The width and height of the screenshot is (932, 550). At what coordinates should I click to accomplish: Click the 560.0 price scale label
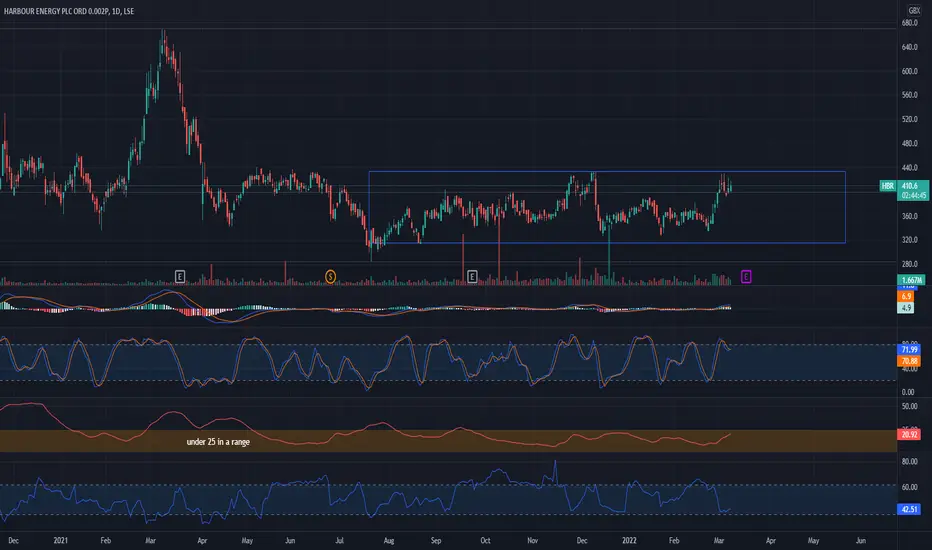(x=910, y=95)
